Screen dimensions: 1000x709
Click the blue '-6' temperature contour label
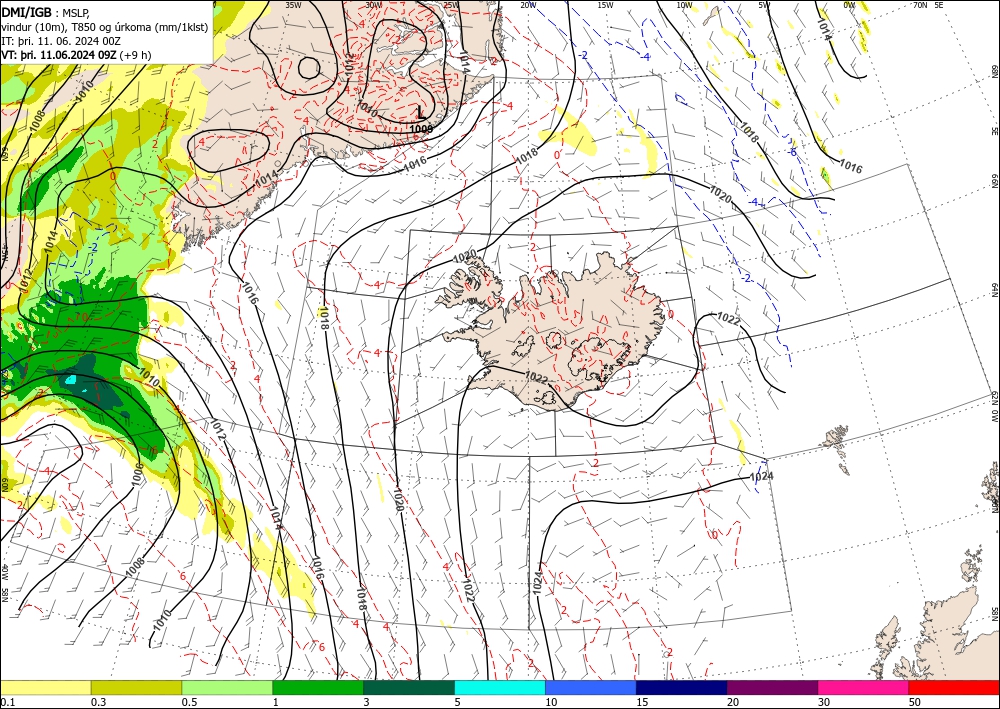coord(793,152)
